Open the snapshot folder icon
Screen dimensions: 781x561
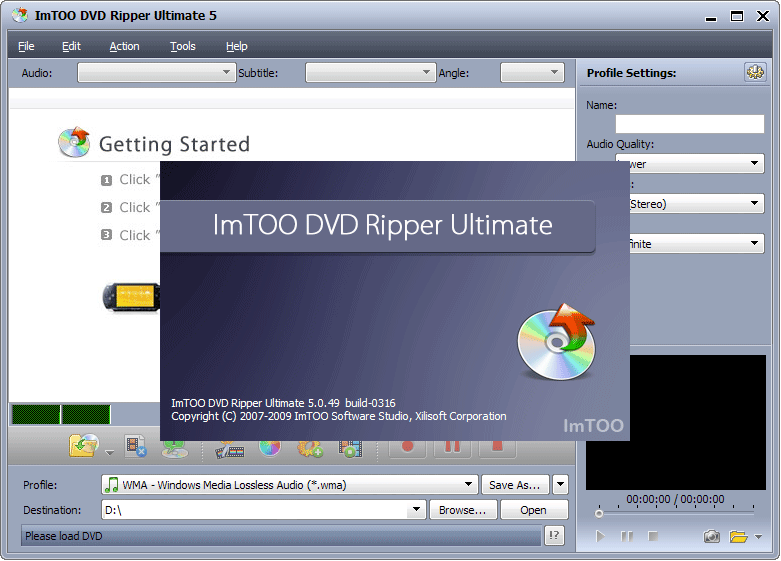tap(739, 536)
